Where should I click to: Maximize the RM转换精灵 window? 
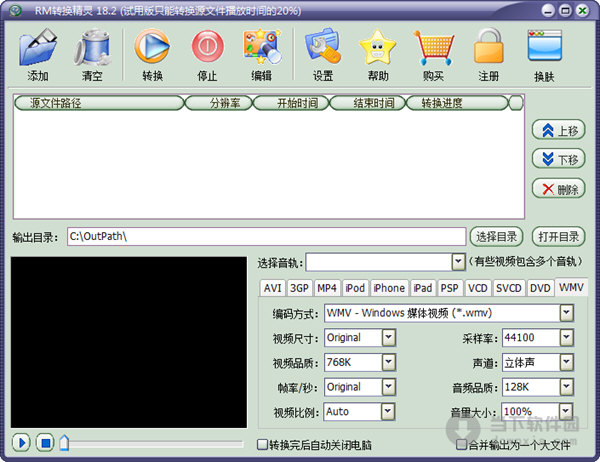565,10
